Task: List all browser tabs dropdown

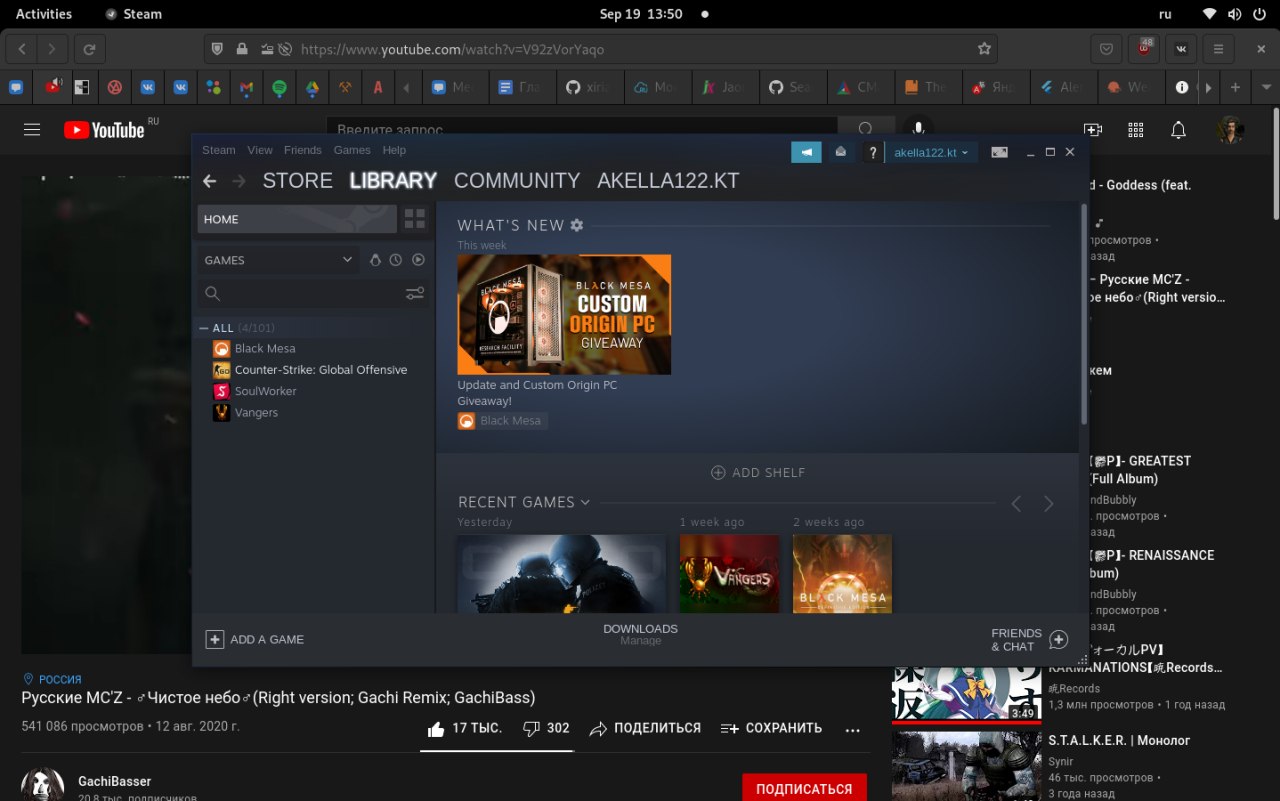Action: click(1267, 87)
